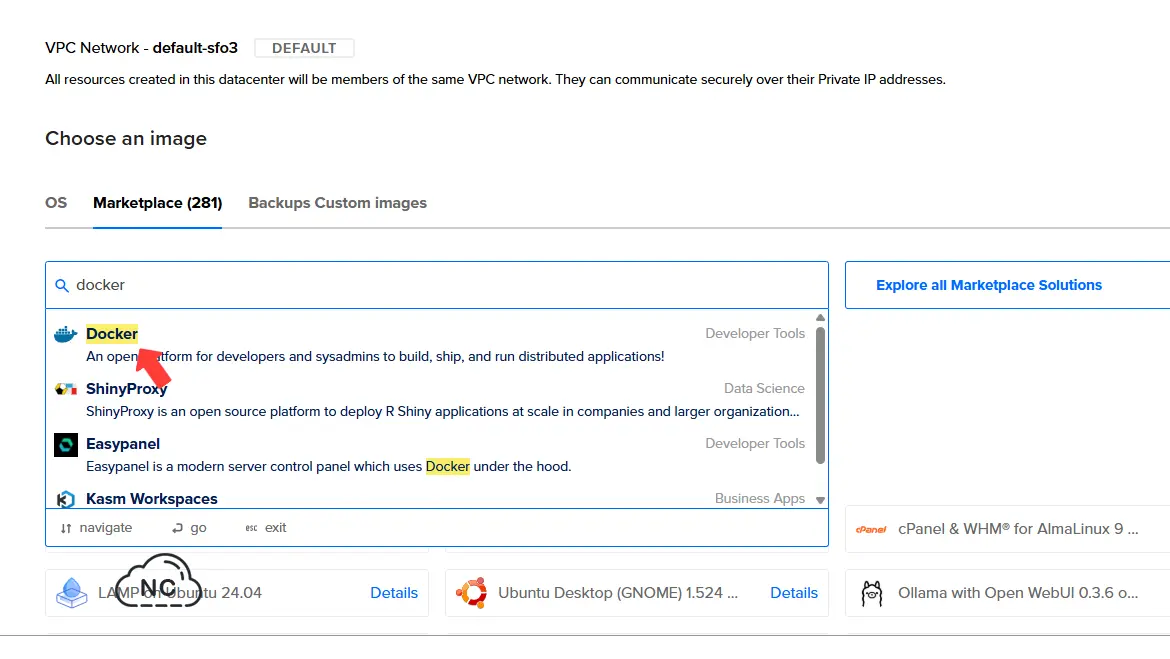Click the cPanel logo icon

tap(871, 529)
